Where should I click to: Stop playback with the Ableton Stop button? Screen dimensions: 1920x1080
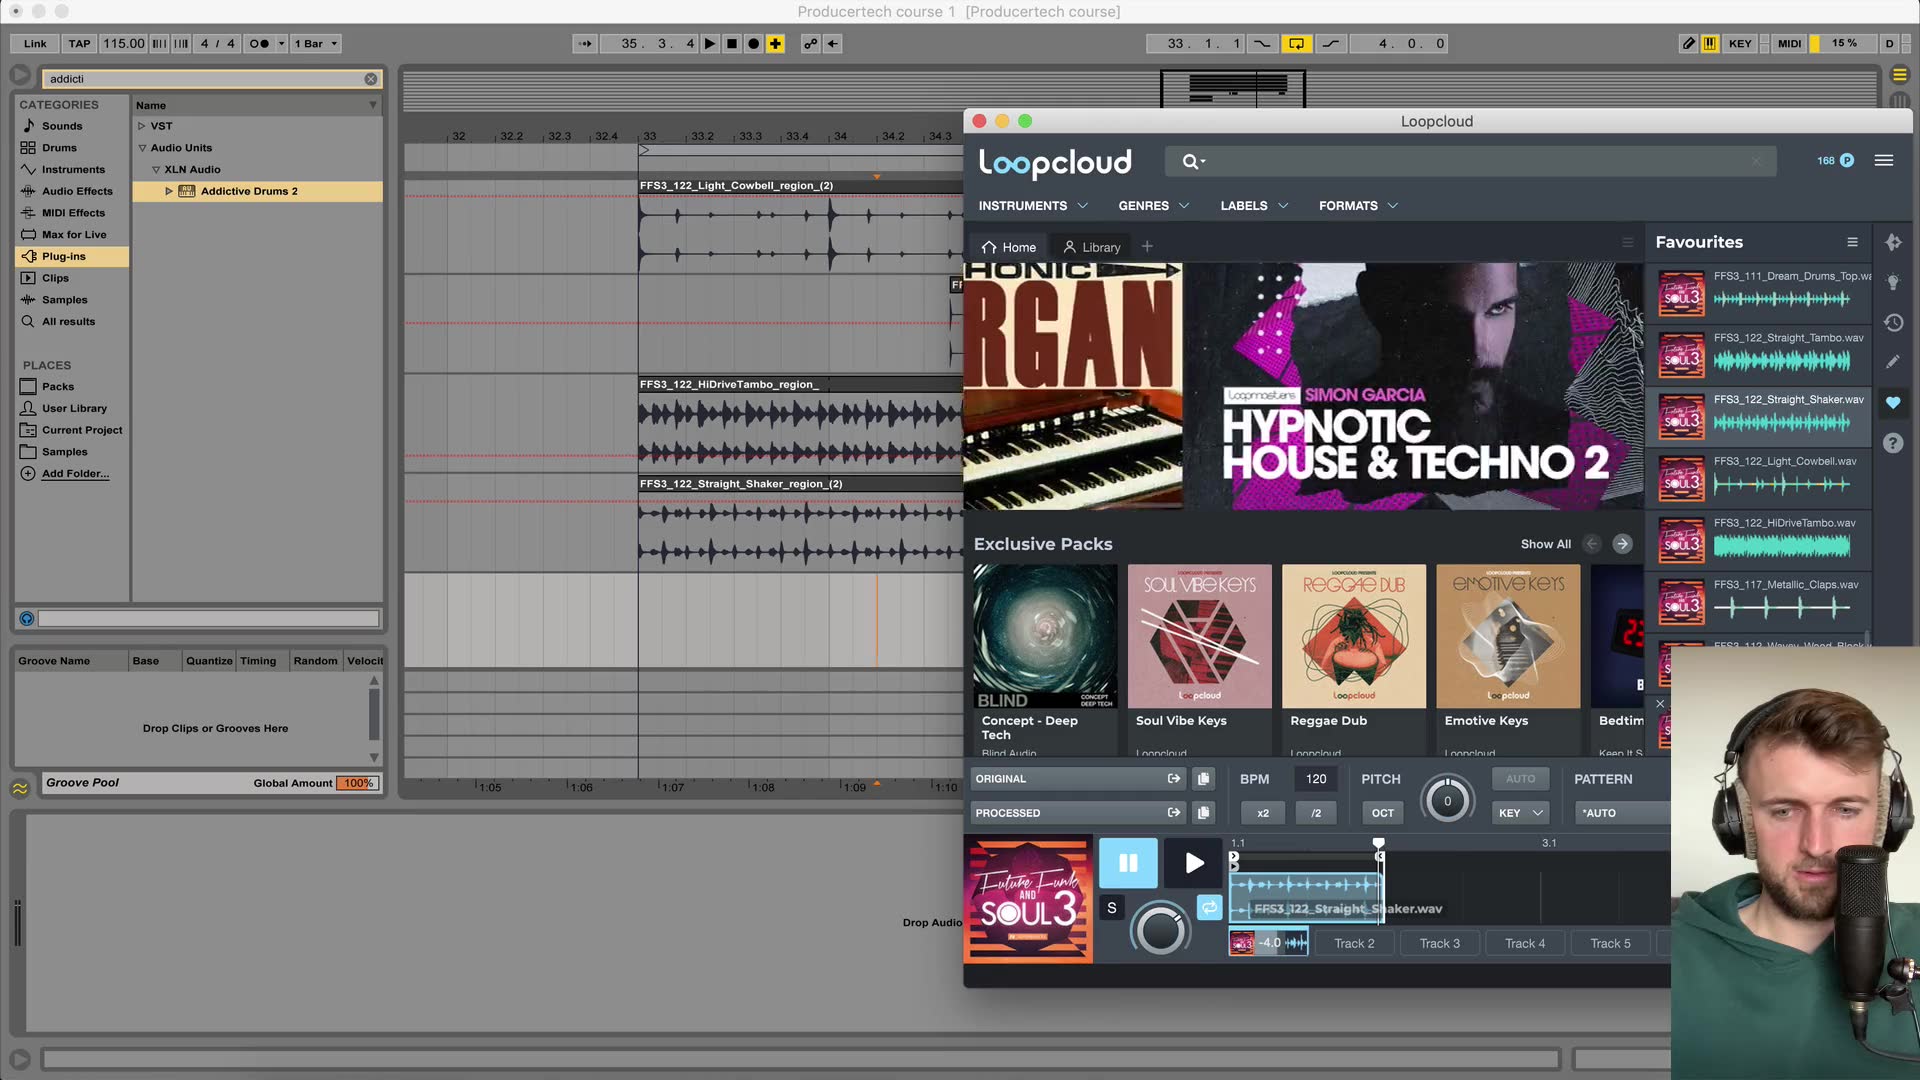[x=732, y=44]
